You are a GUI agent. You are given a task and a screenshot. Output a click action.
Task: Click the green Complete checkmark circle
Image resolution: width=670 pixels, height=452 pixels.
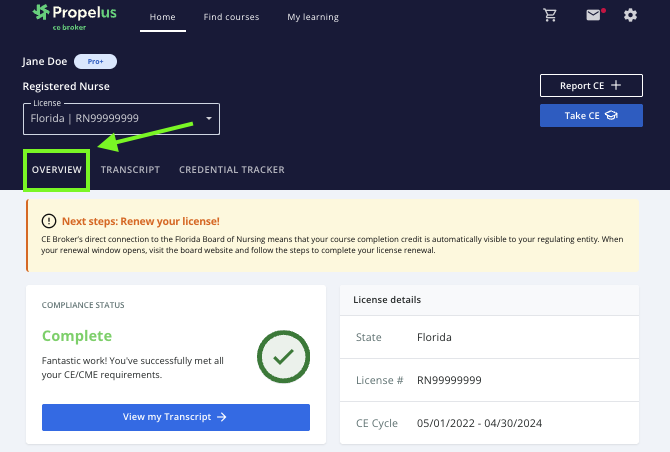[x=283, y=357]
